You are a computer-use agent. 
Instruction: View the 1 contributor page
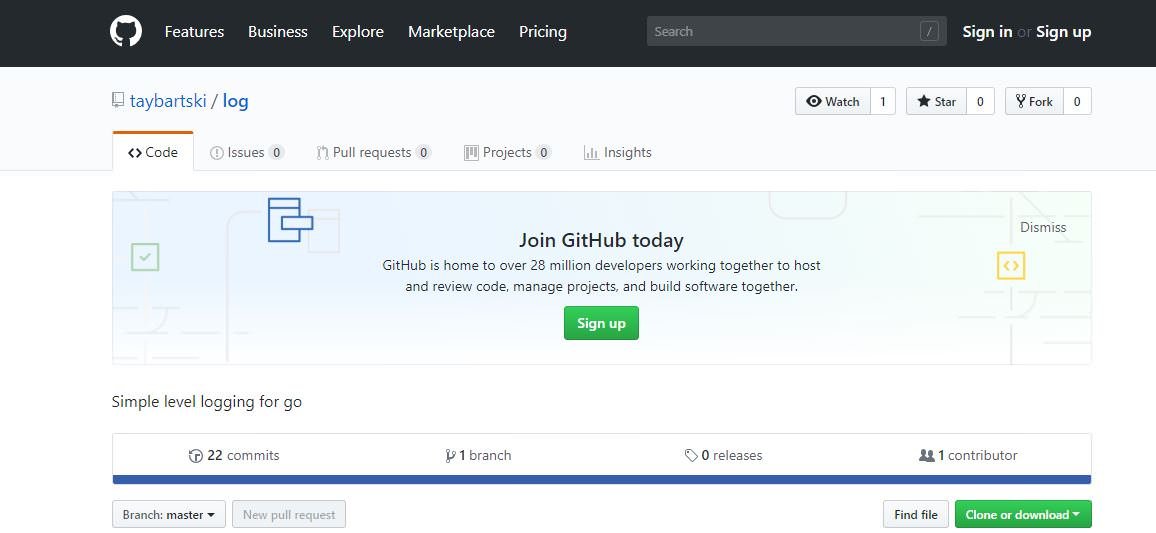coord(968,456)
